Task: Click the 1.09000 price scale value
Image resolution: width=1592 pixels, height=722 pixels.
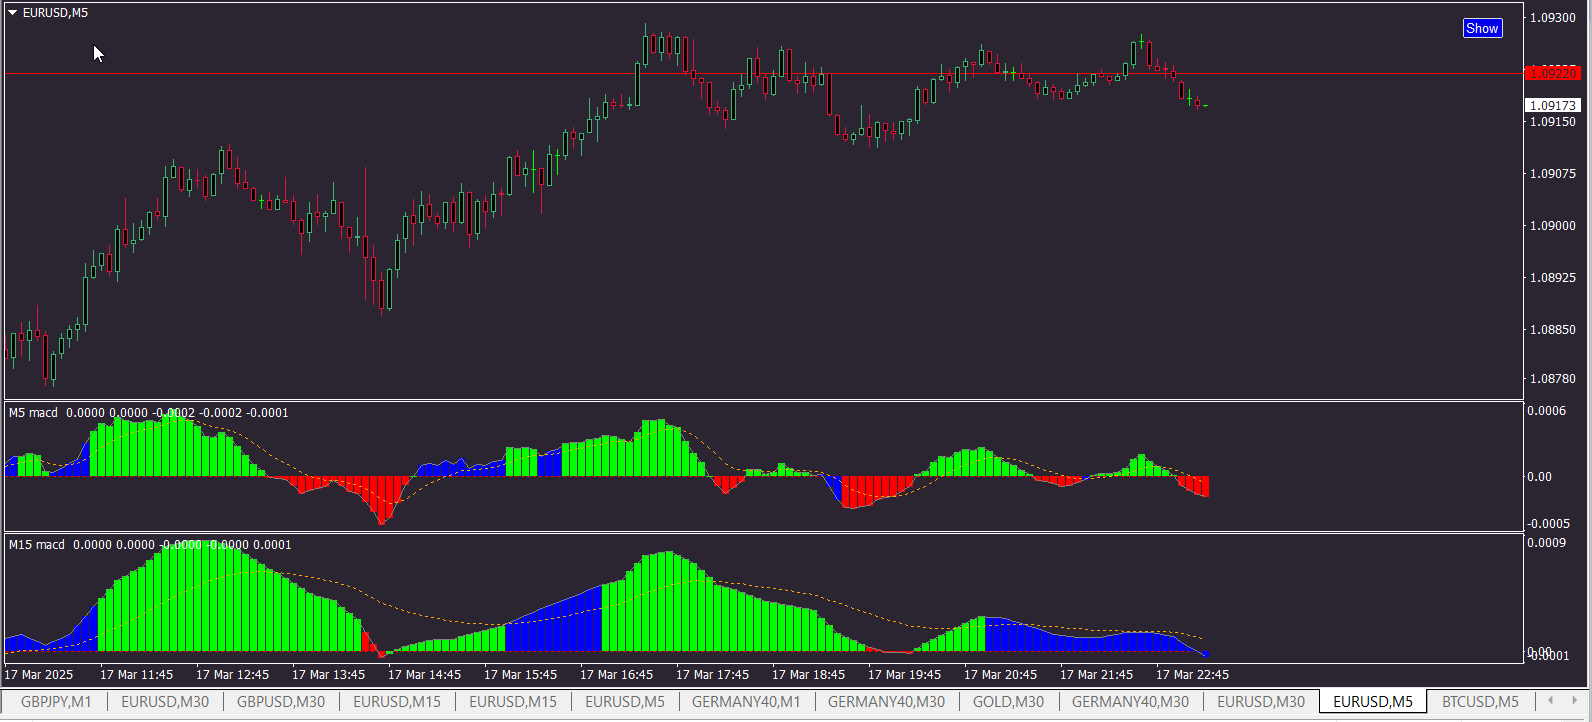Action: pyautogui.click(x=1553, y=225)
